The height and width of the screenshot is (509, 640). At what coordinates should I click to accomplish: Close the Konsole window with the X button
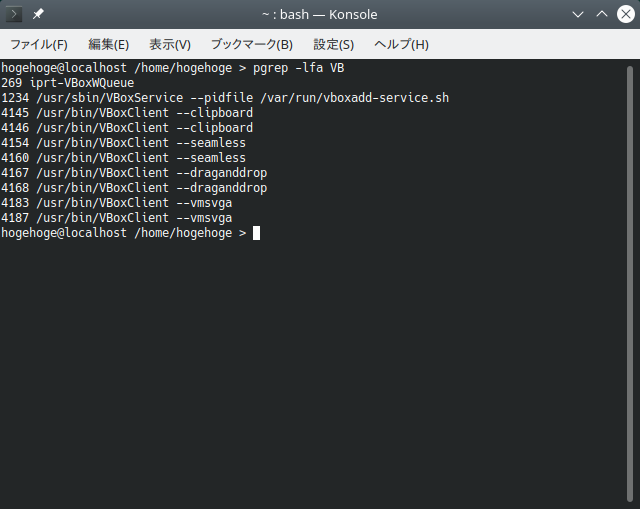626,14
